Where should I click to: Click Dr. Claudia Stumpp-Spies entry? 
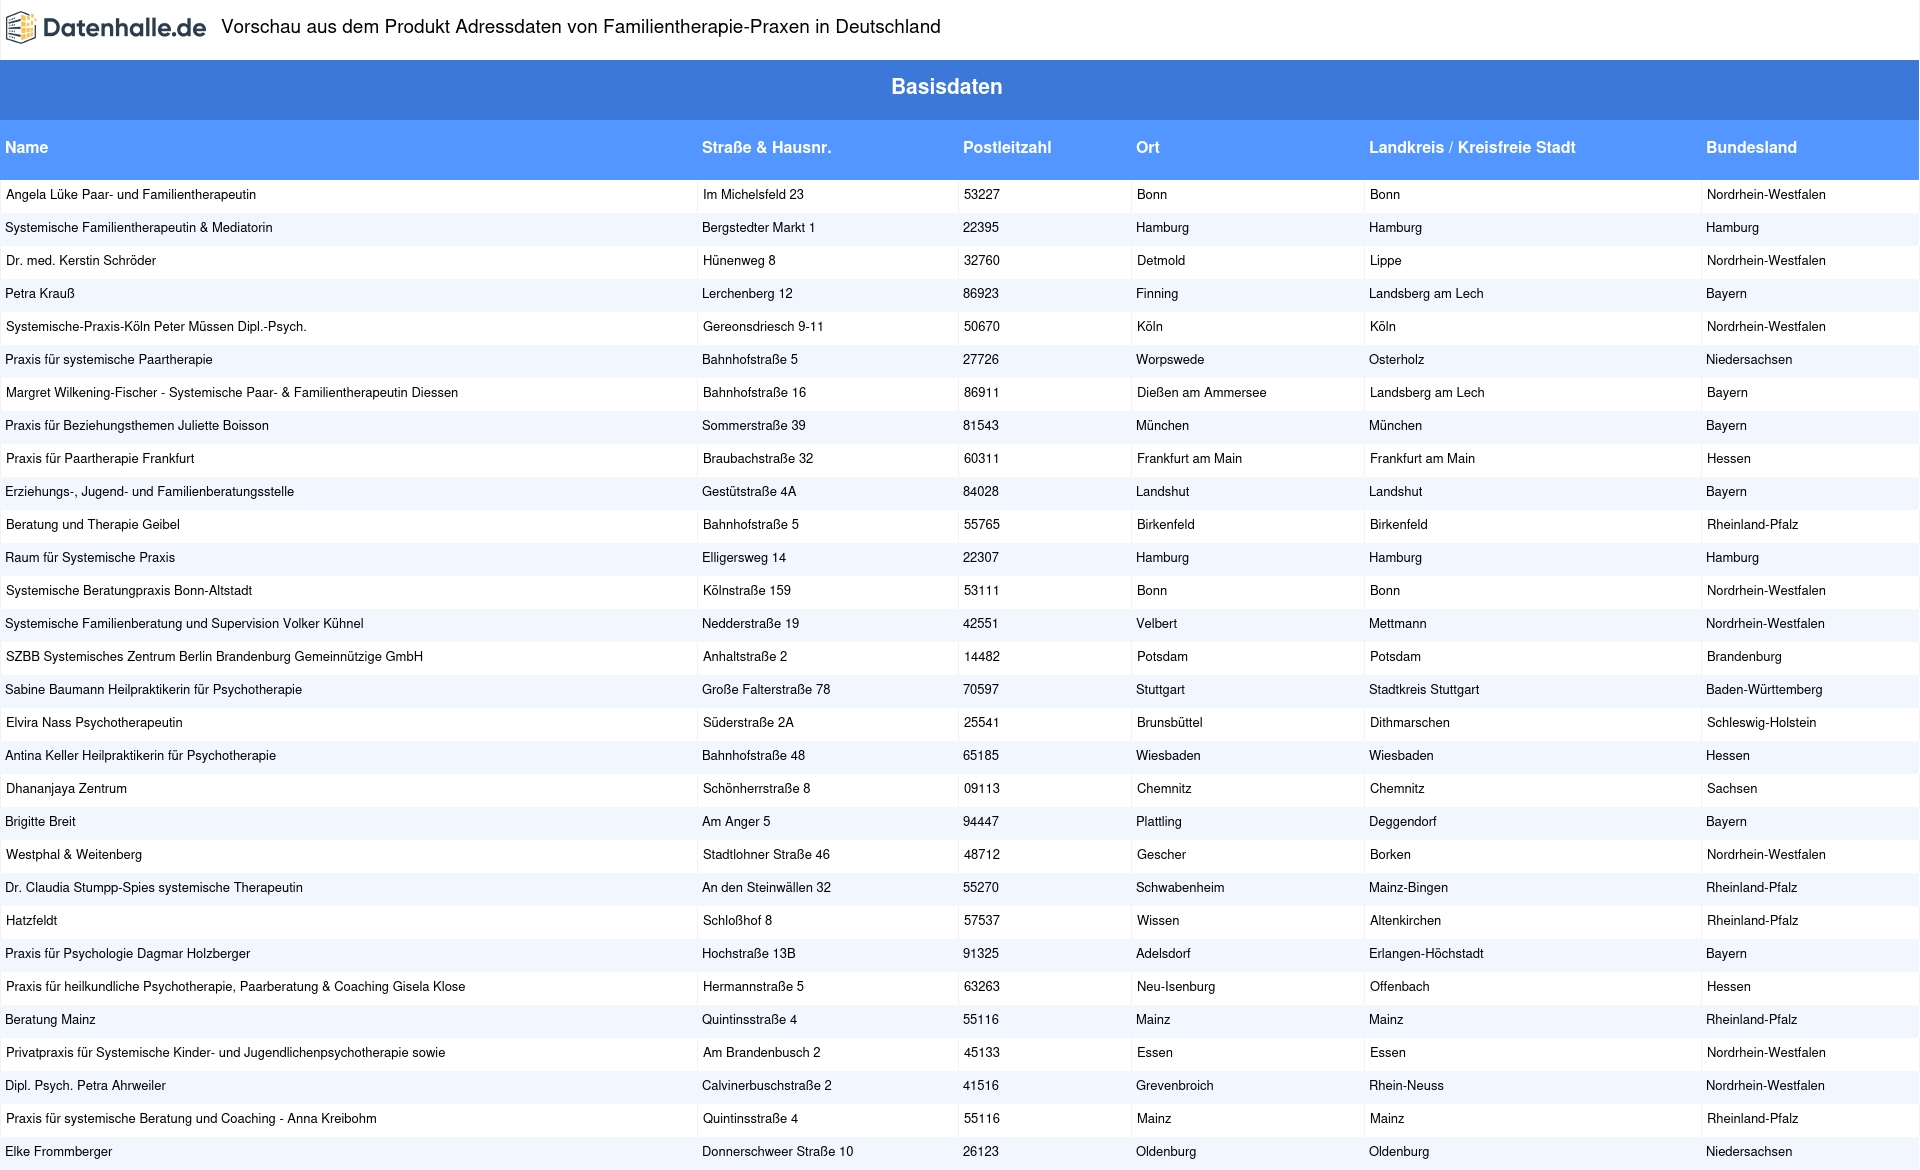coord(154,888)
